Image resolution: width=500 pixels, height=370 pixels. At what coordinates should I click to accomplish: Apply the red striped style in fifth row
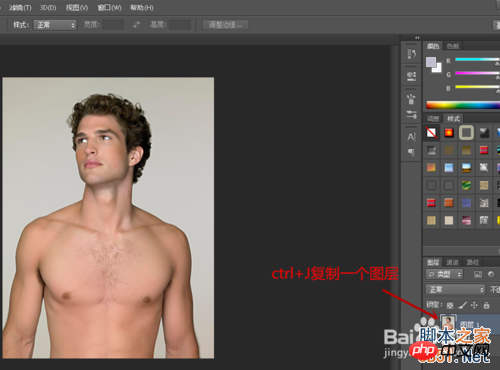[431, 203]
